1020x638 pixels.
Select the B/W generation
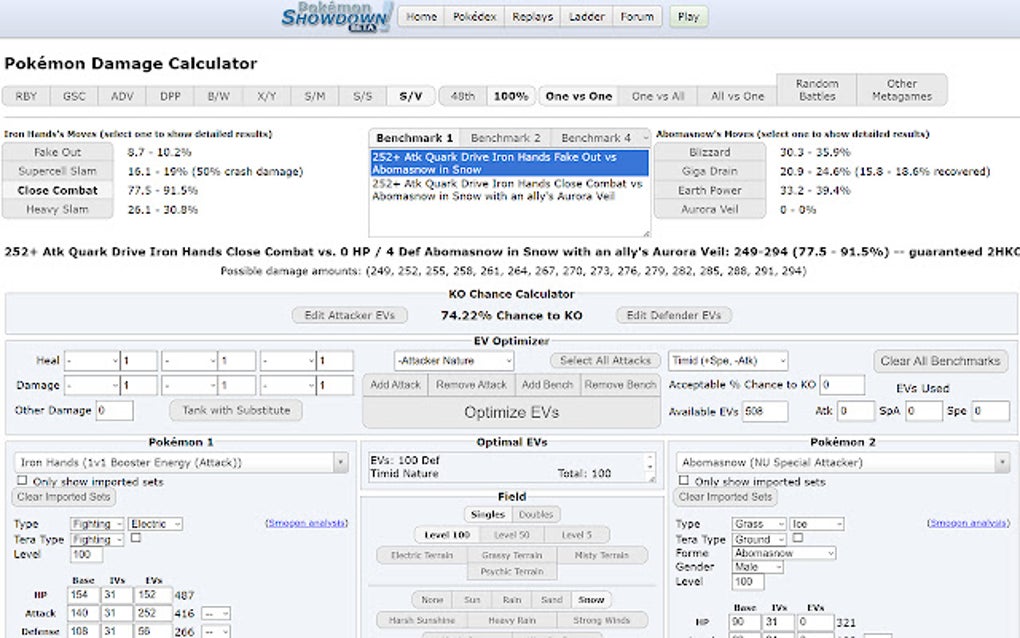[219, 96]
